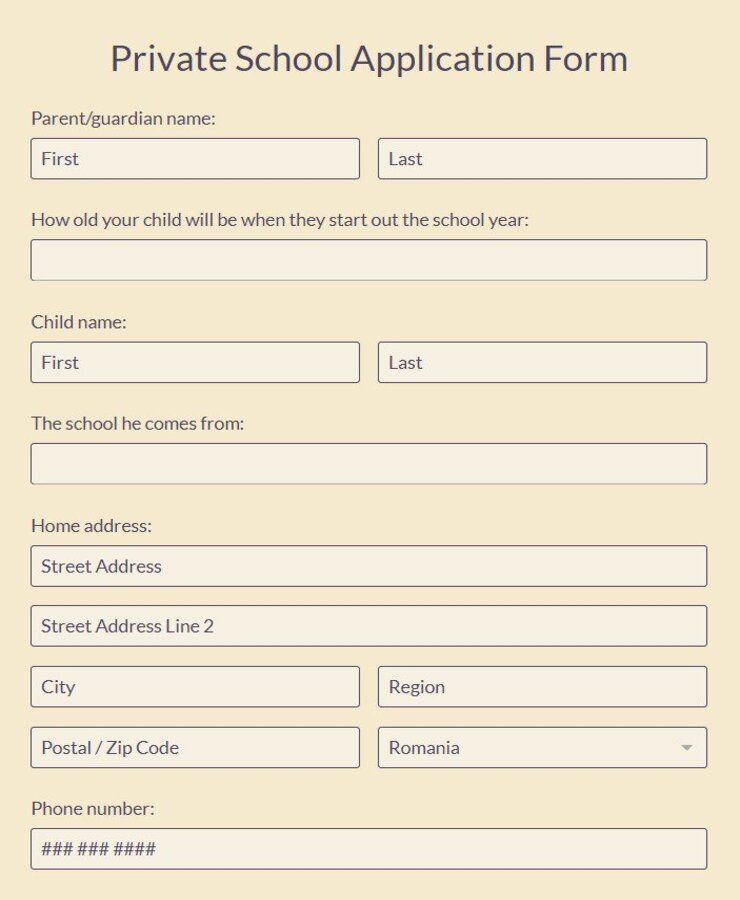Click the previous school input field
Viewport: 740px width, 900px height.
pyautogui.click(x=368, y=463)
